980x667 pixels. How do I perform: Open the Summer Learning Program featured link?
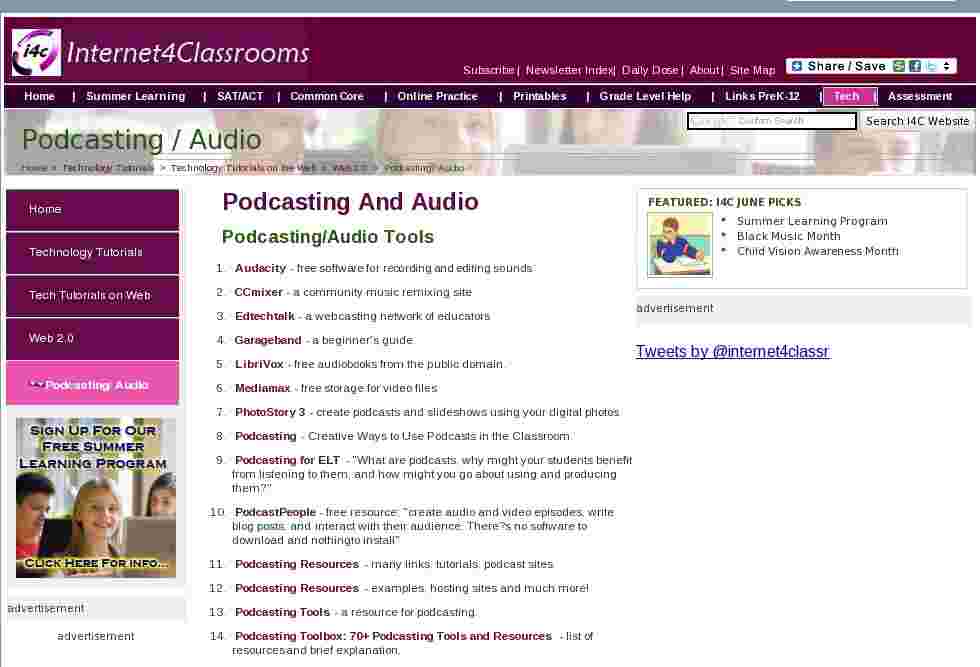click(x=812, y=221)
